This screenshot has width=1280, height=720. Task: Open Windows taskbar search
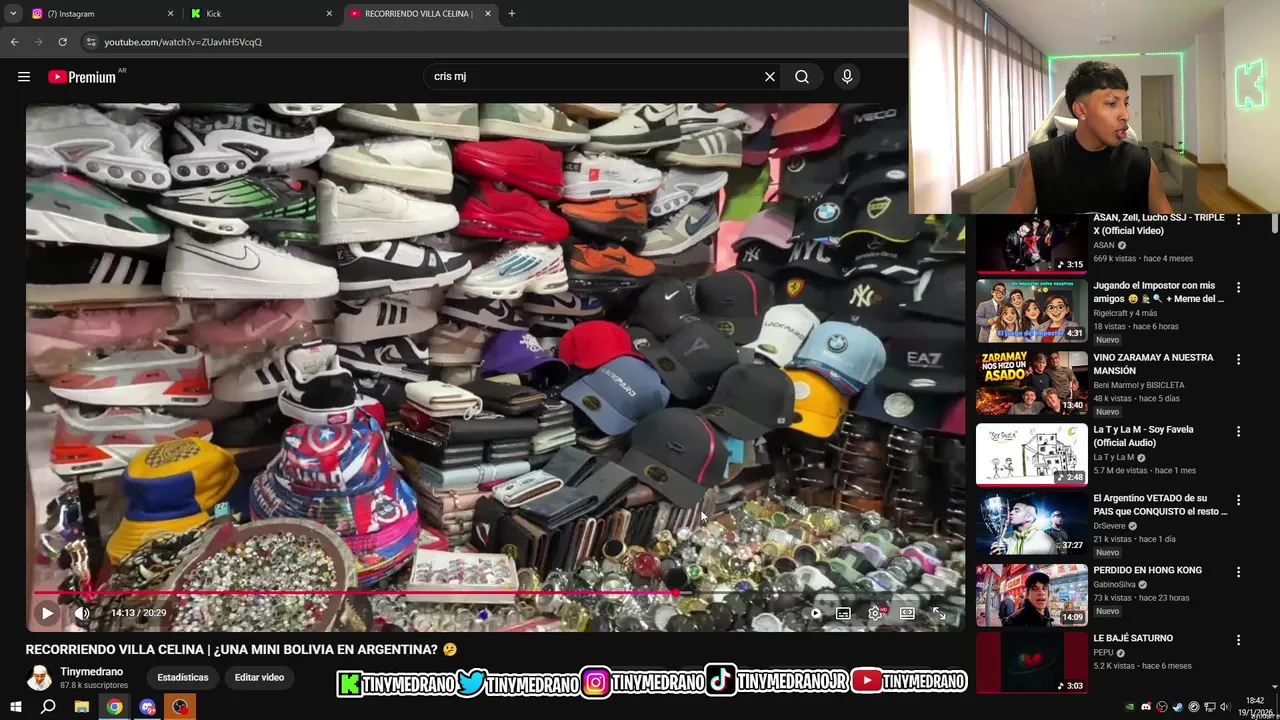point(48,707)
